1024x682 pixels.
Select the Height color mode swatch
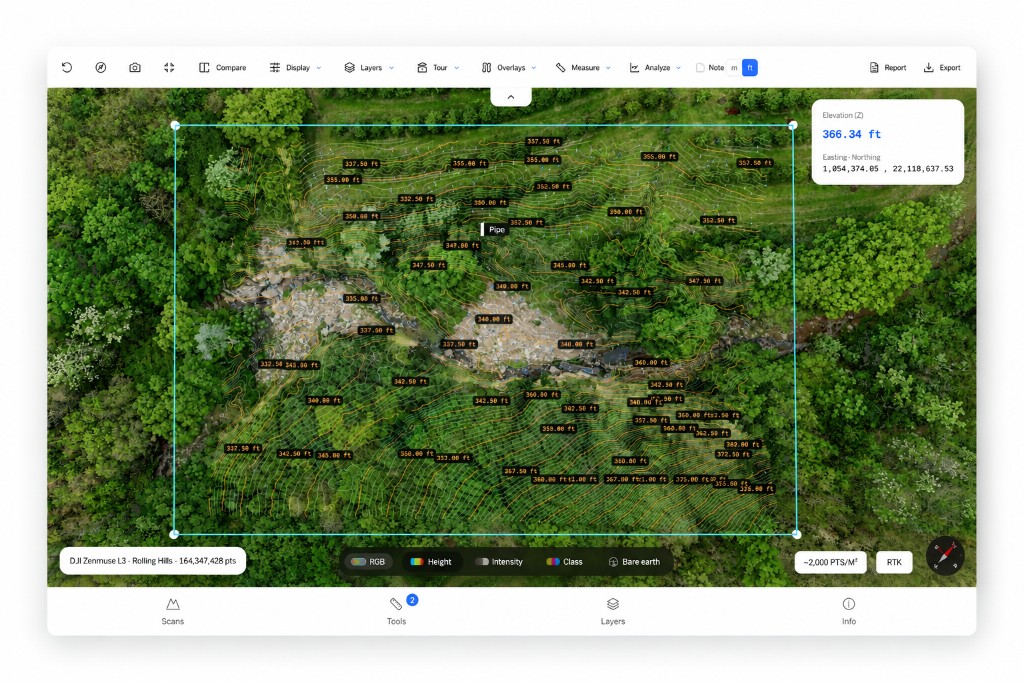point(417,562)
